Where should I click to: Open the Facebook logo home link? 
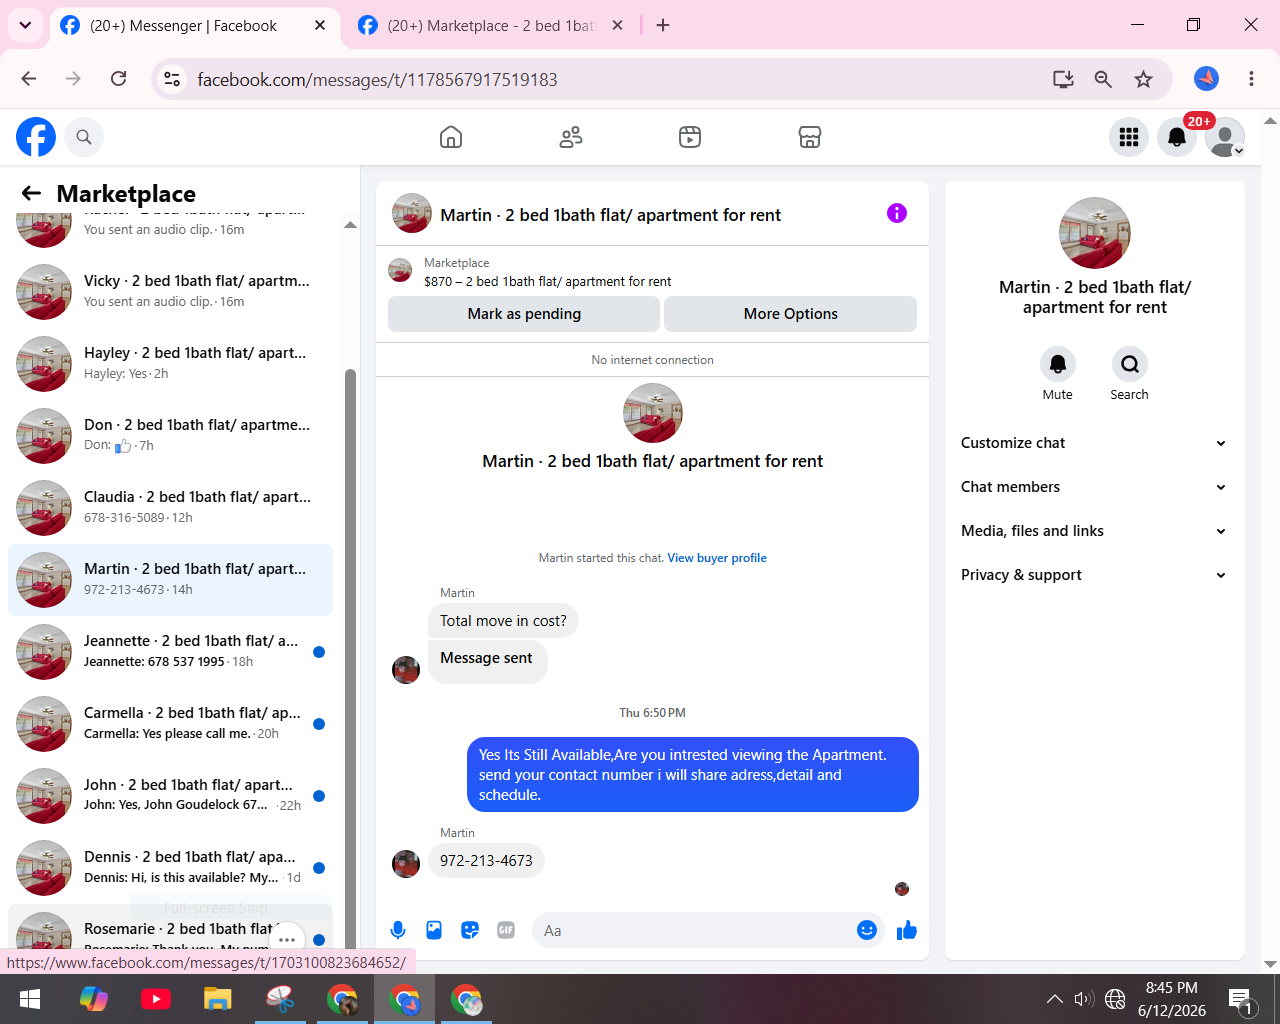tap(36, 137)
